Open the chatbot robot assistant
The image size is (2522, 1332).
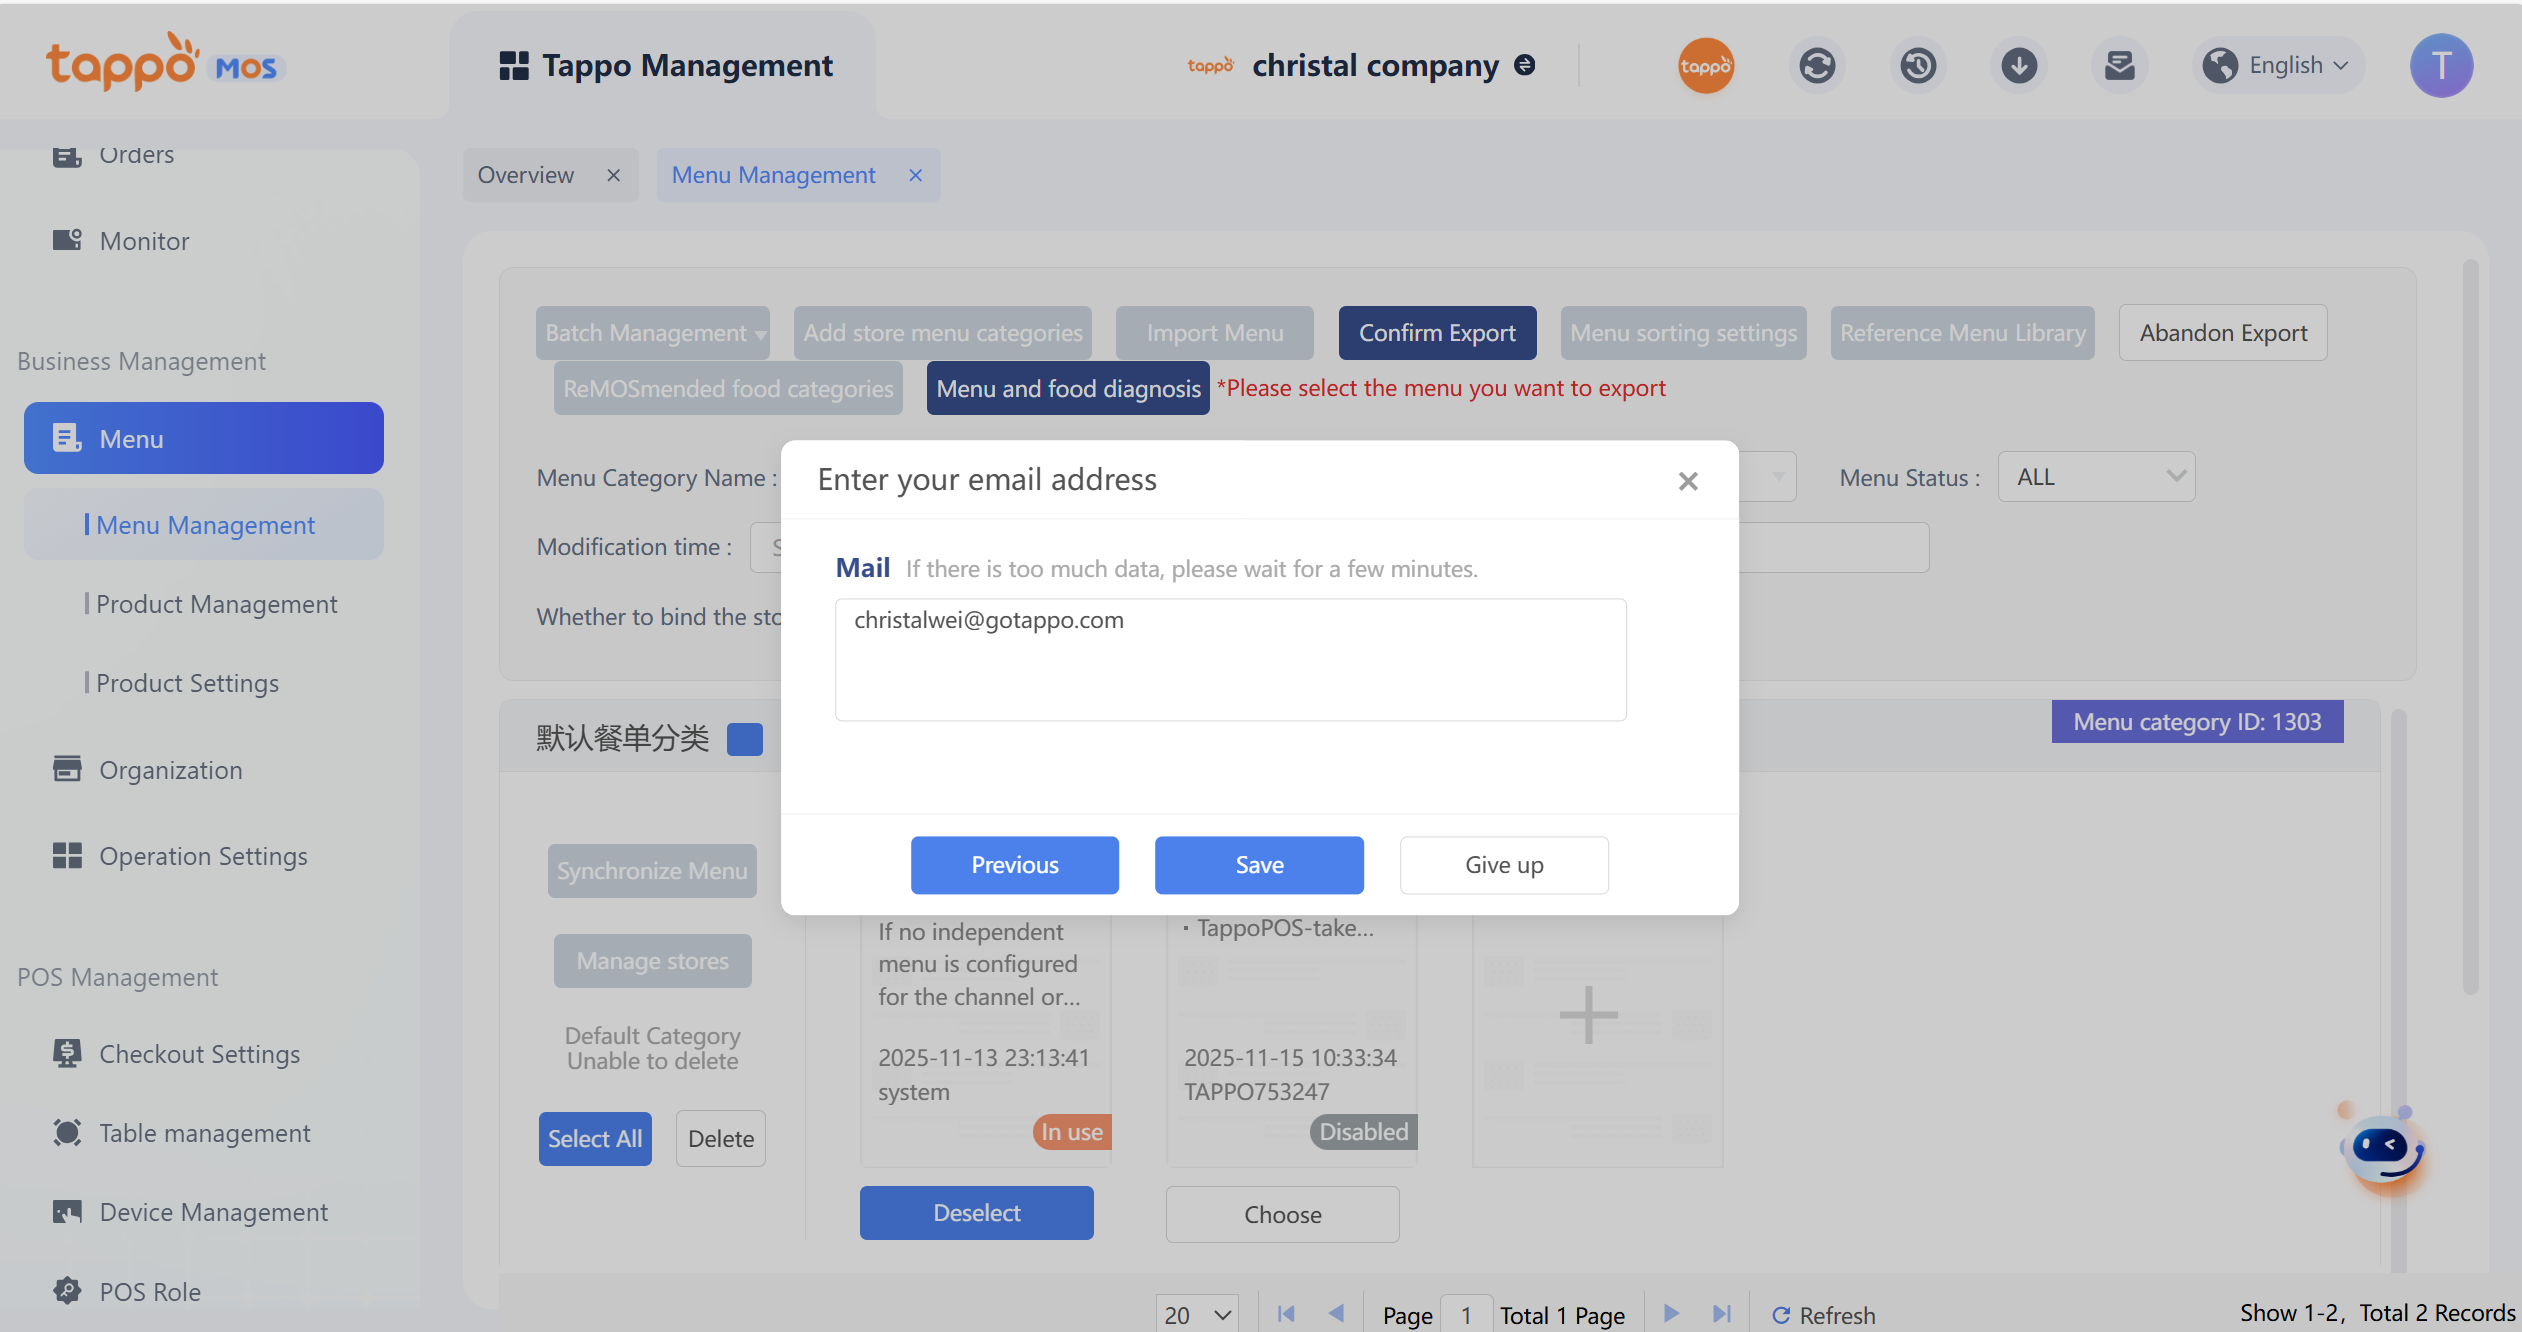[x=2385, y=1148]
